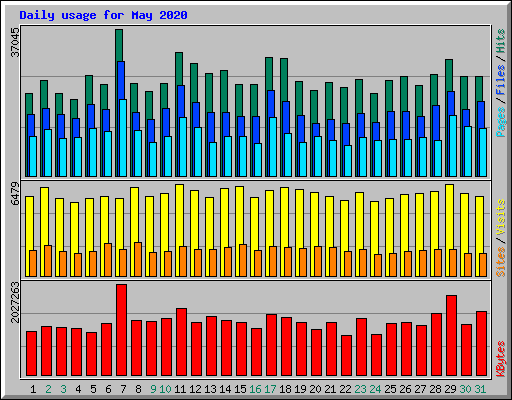The height and width of the screenshot is (400, 512).
Task: Click day label 11 on the x-axis
Action: (180, 389)
